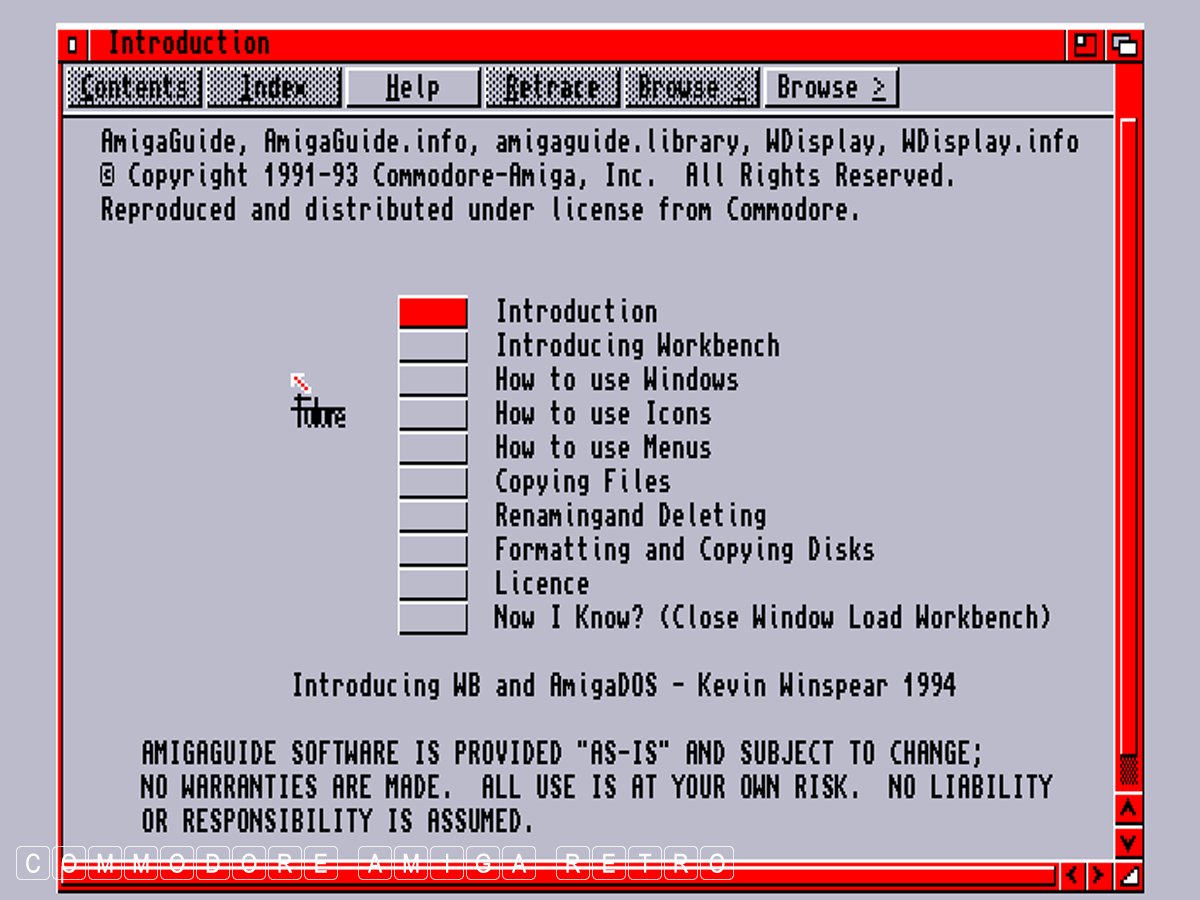Viewport: 1200px width, 900px height.
Task: Open the Copying Files link box
Action: tap(433, 482)
